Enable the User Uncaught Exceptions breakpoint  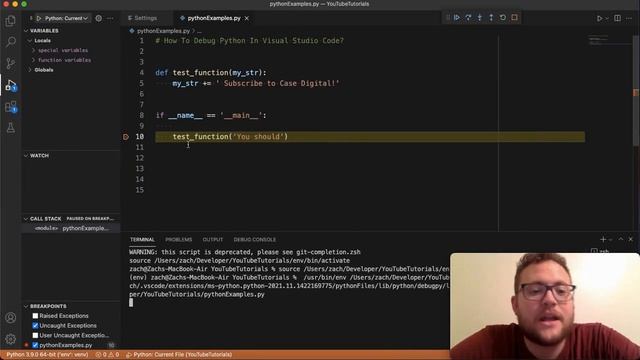(x=35, y=336)
